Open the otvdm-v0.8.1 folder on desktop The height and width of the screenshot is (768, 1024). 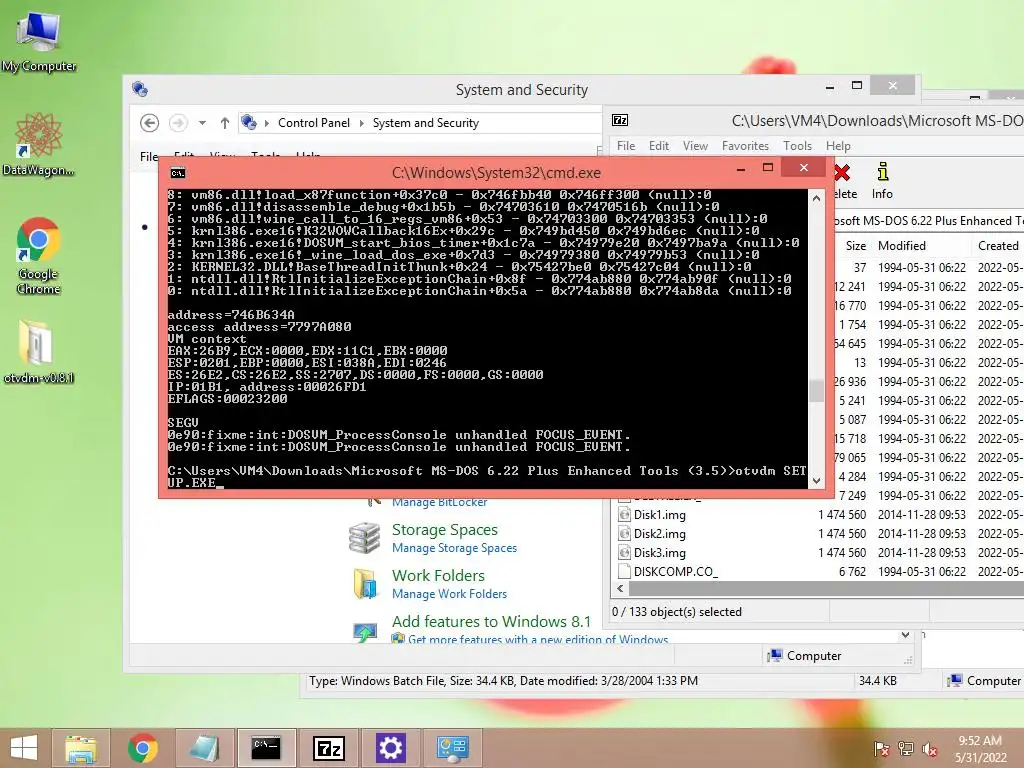pos(38,352)
